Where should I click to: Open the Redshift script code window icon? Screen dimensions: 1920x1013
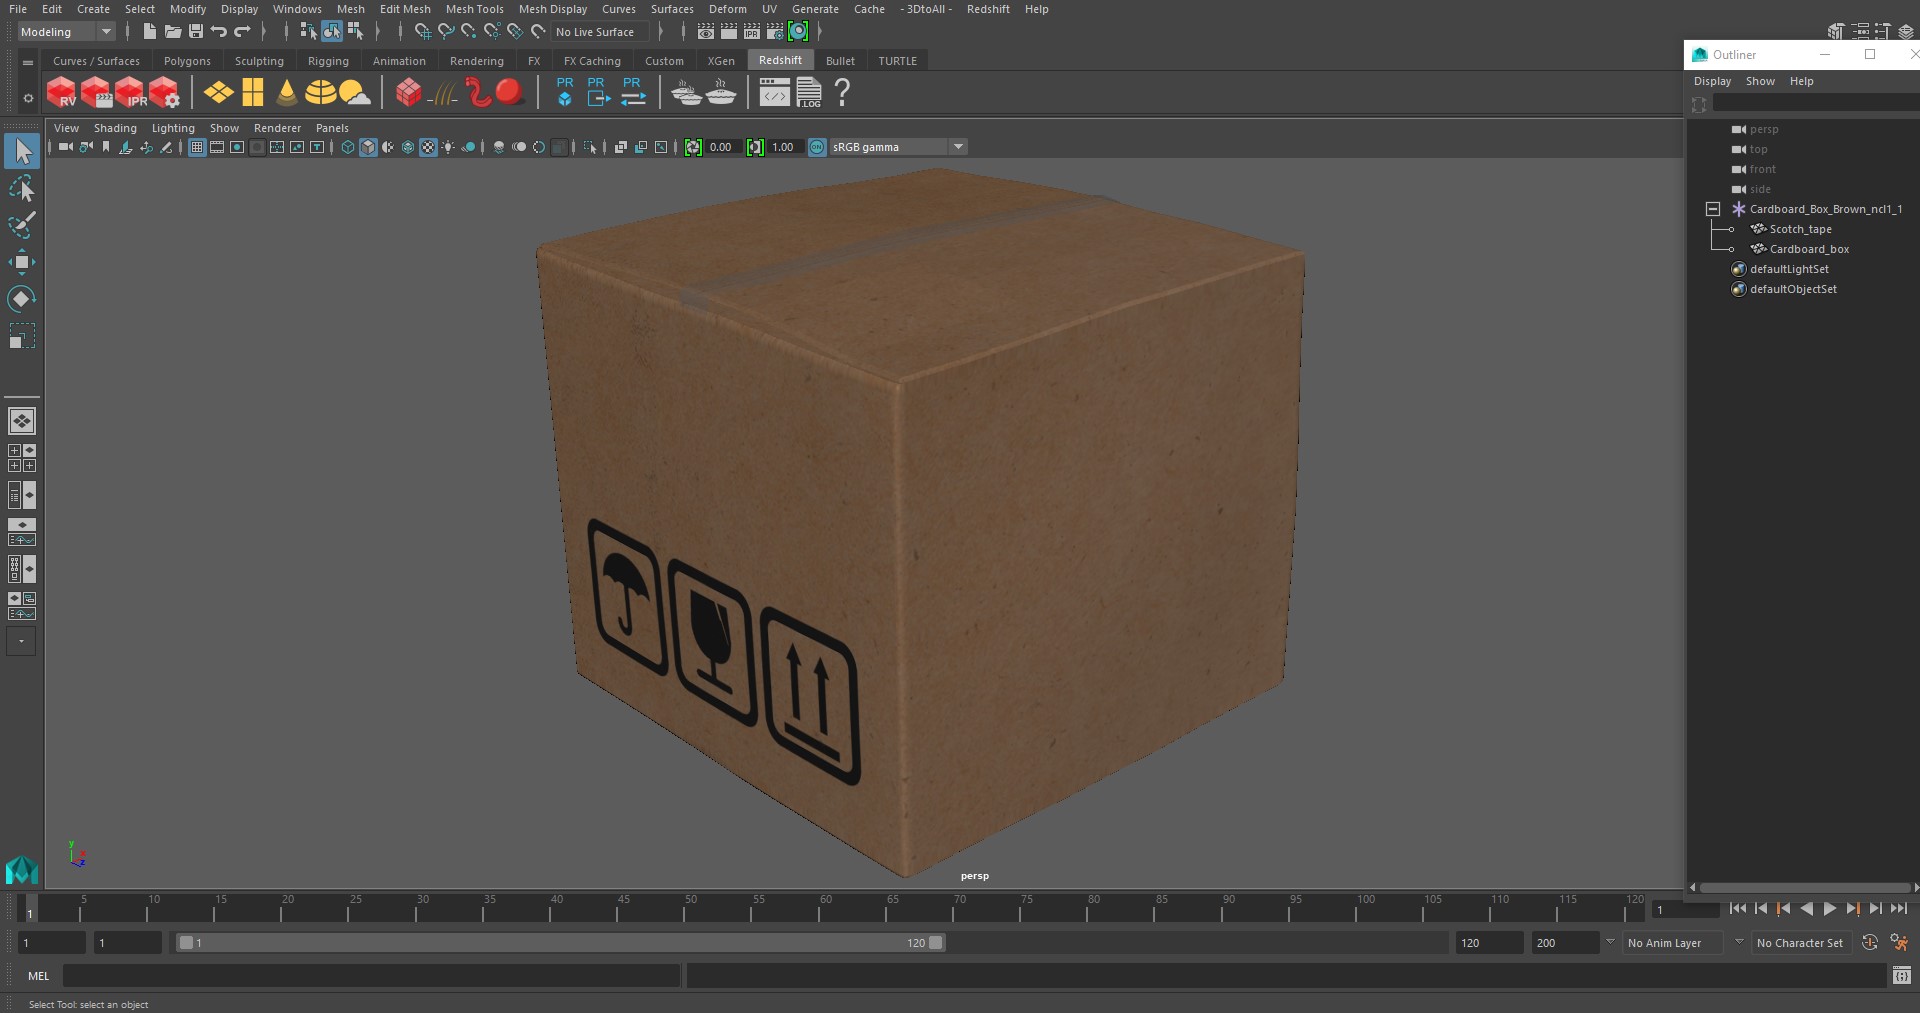click(x=774, y=93)
